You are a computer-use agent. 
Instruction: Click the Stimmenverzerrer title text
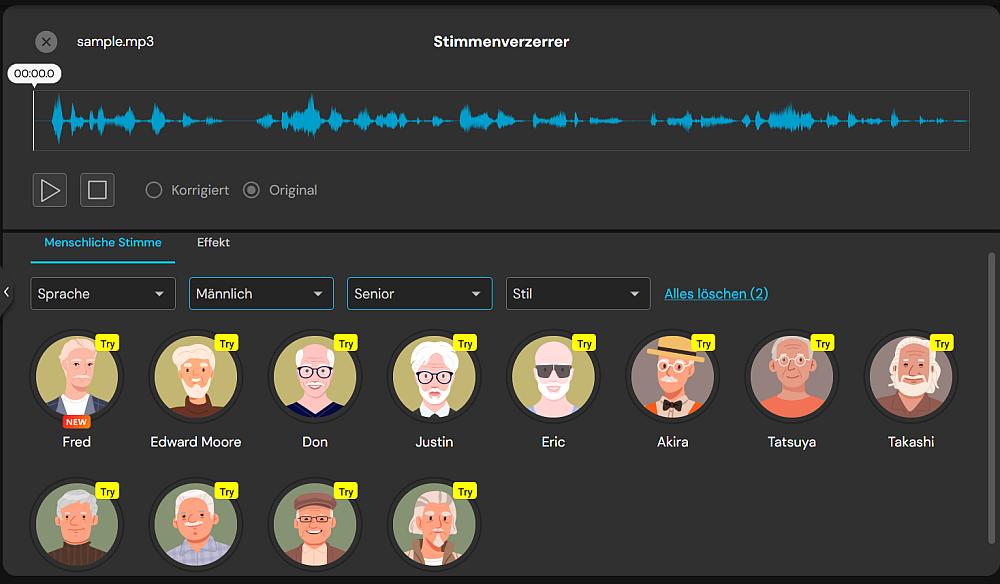click(501, 42)
